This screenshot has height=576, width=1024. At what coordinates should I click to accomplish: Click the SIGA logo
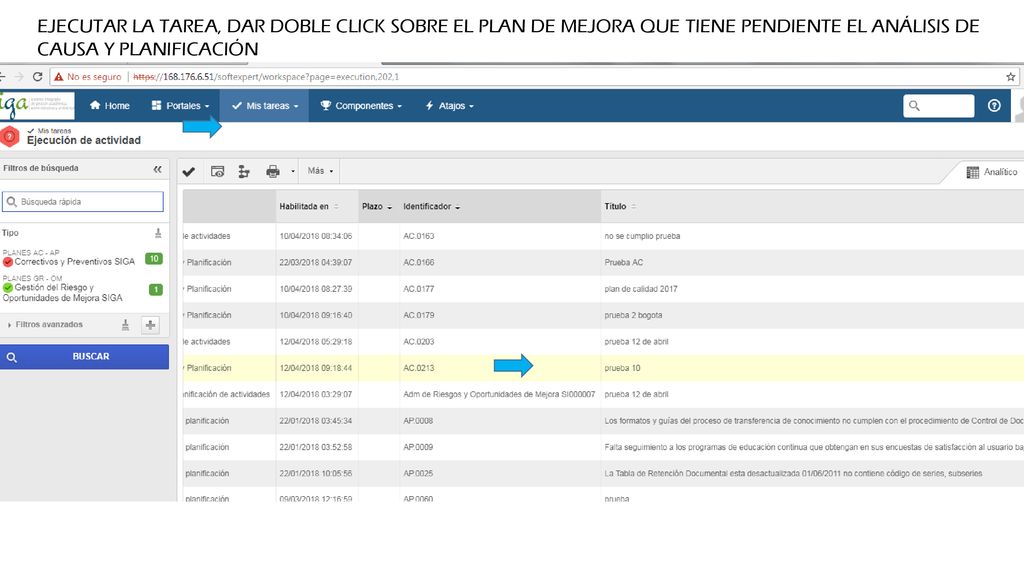click(x=37, y=105)
